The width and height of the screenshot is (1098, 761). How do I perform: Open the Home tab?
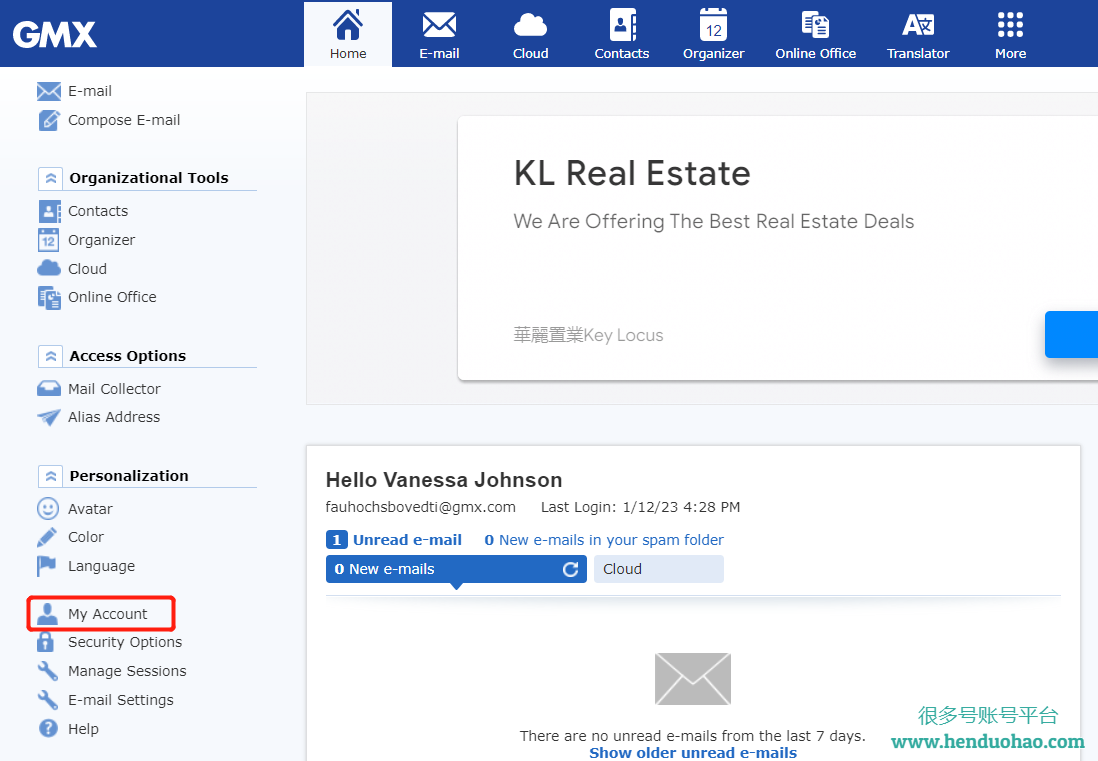[348, 34]
